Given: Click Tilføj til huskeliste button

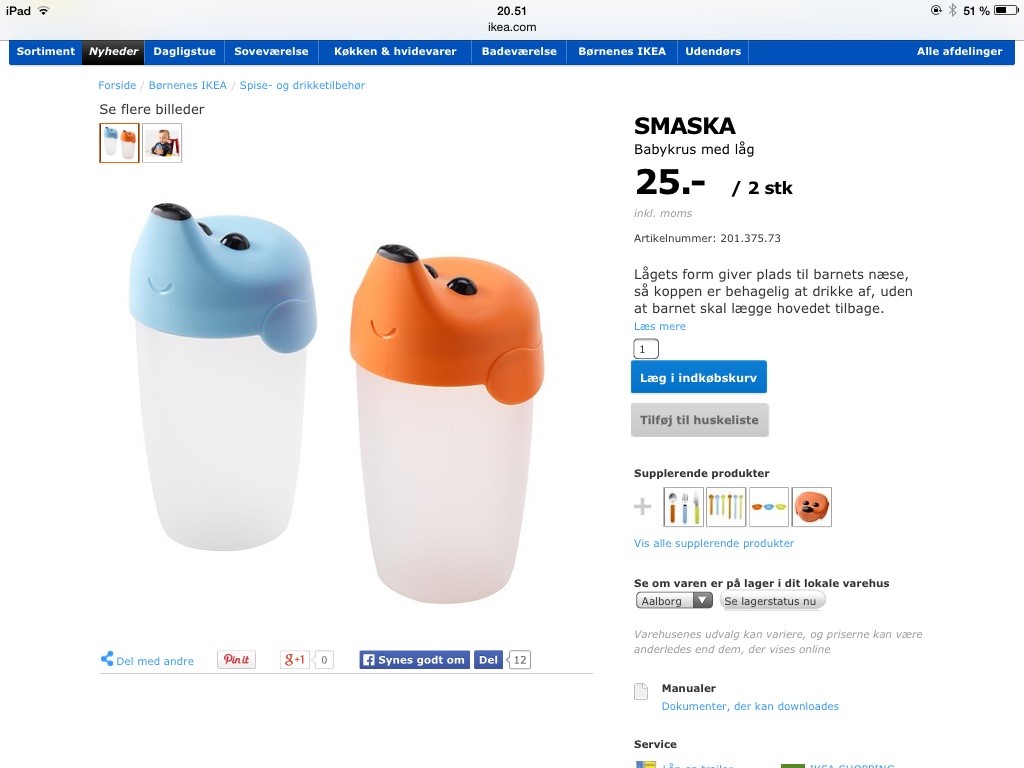Looking at the screenshot, I should click(x=699, y=420).
